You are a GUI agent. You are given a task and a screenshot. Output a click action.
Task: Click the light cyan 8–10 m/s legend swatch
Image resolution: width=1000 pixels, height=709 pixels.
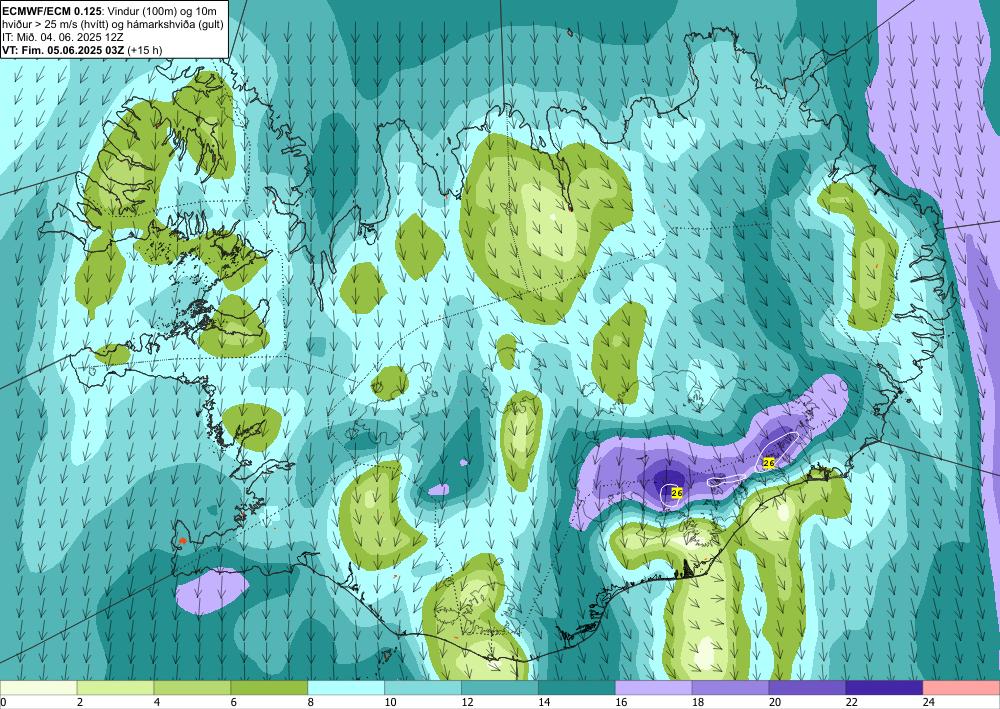tap(346, 688)
